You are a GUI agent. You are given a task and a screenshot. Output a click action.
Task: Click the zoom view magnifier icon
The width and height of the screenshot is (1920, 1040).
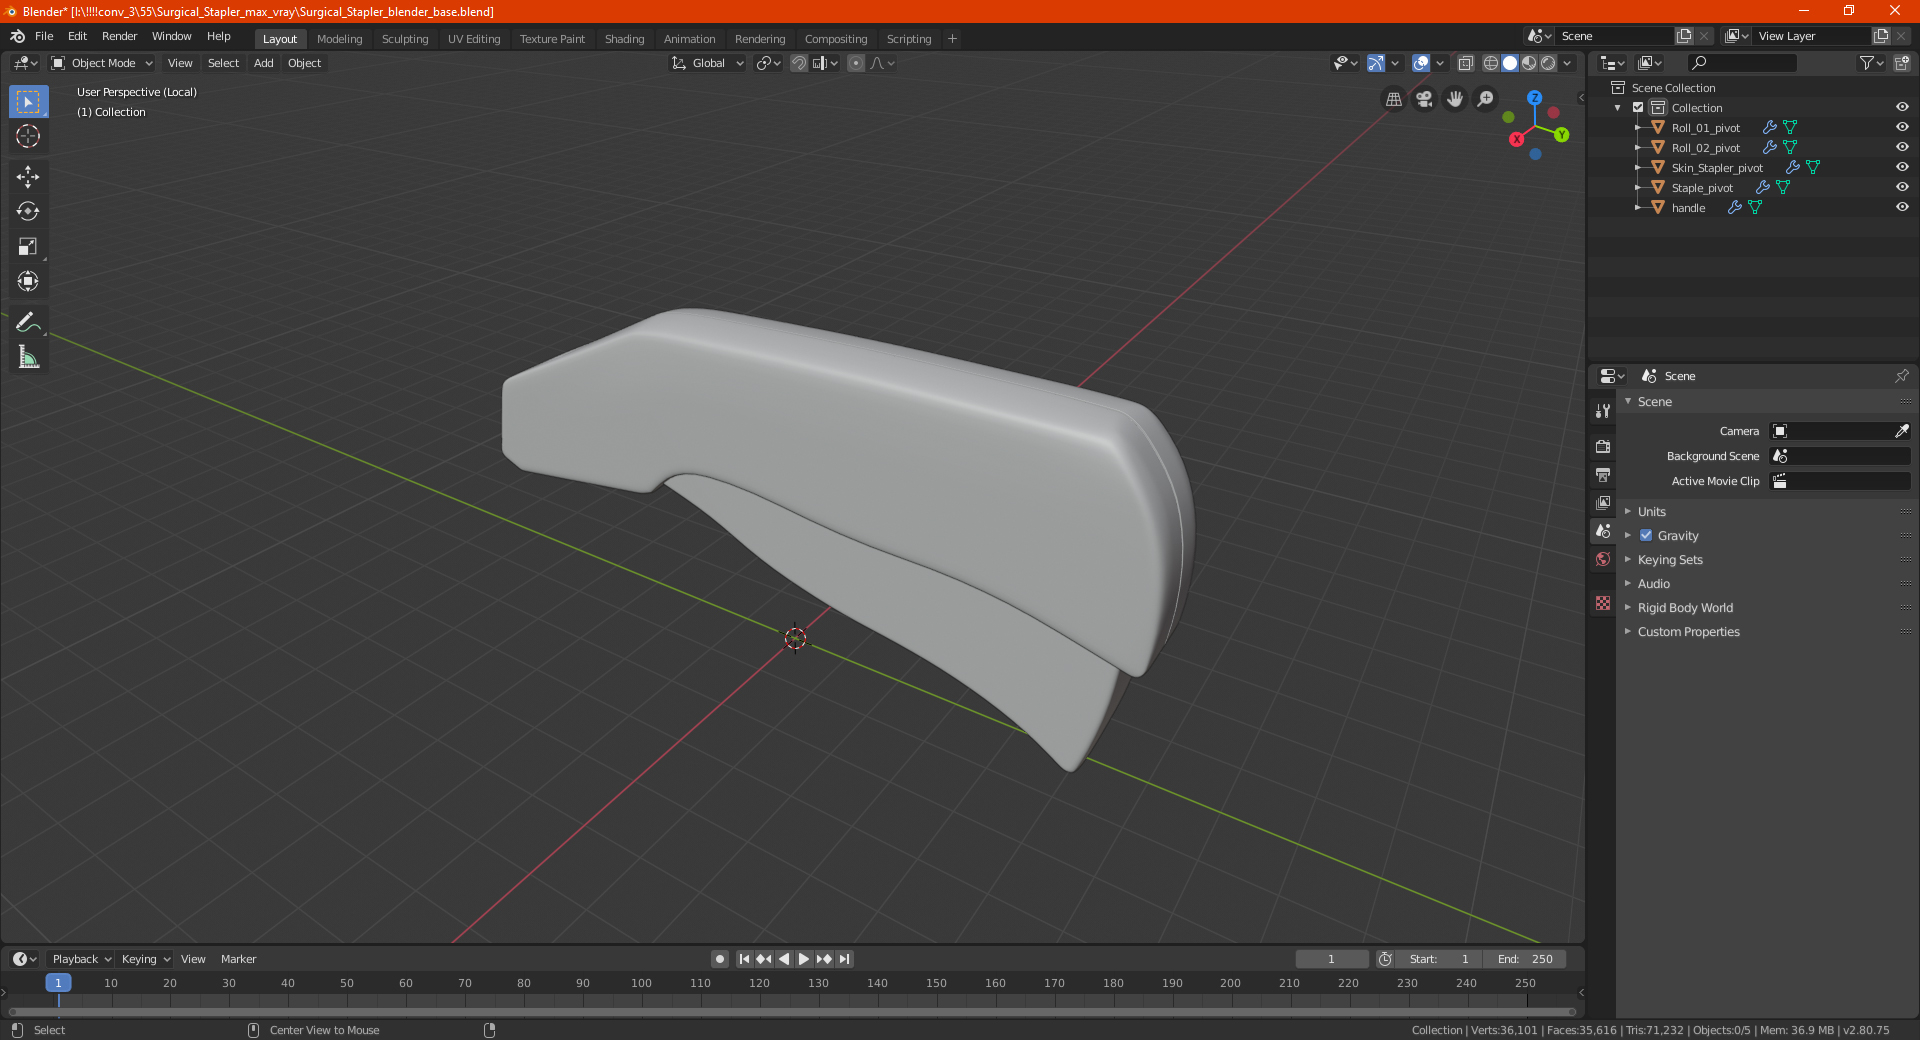pyautogui.click(x=1486, y=99)
